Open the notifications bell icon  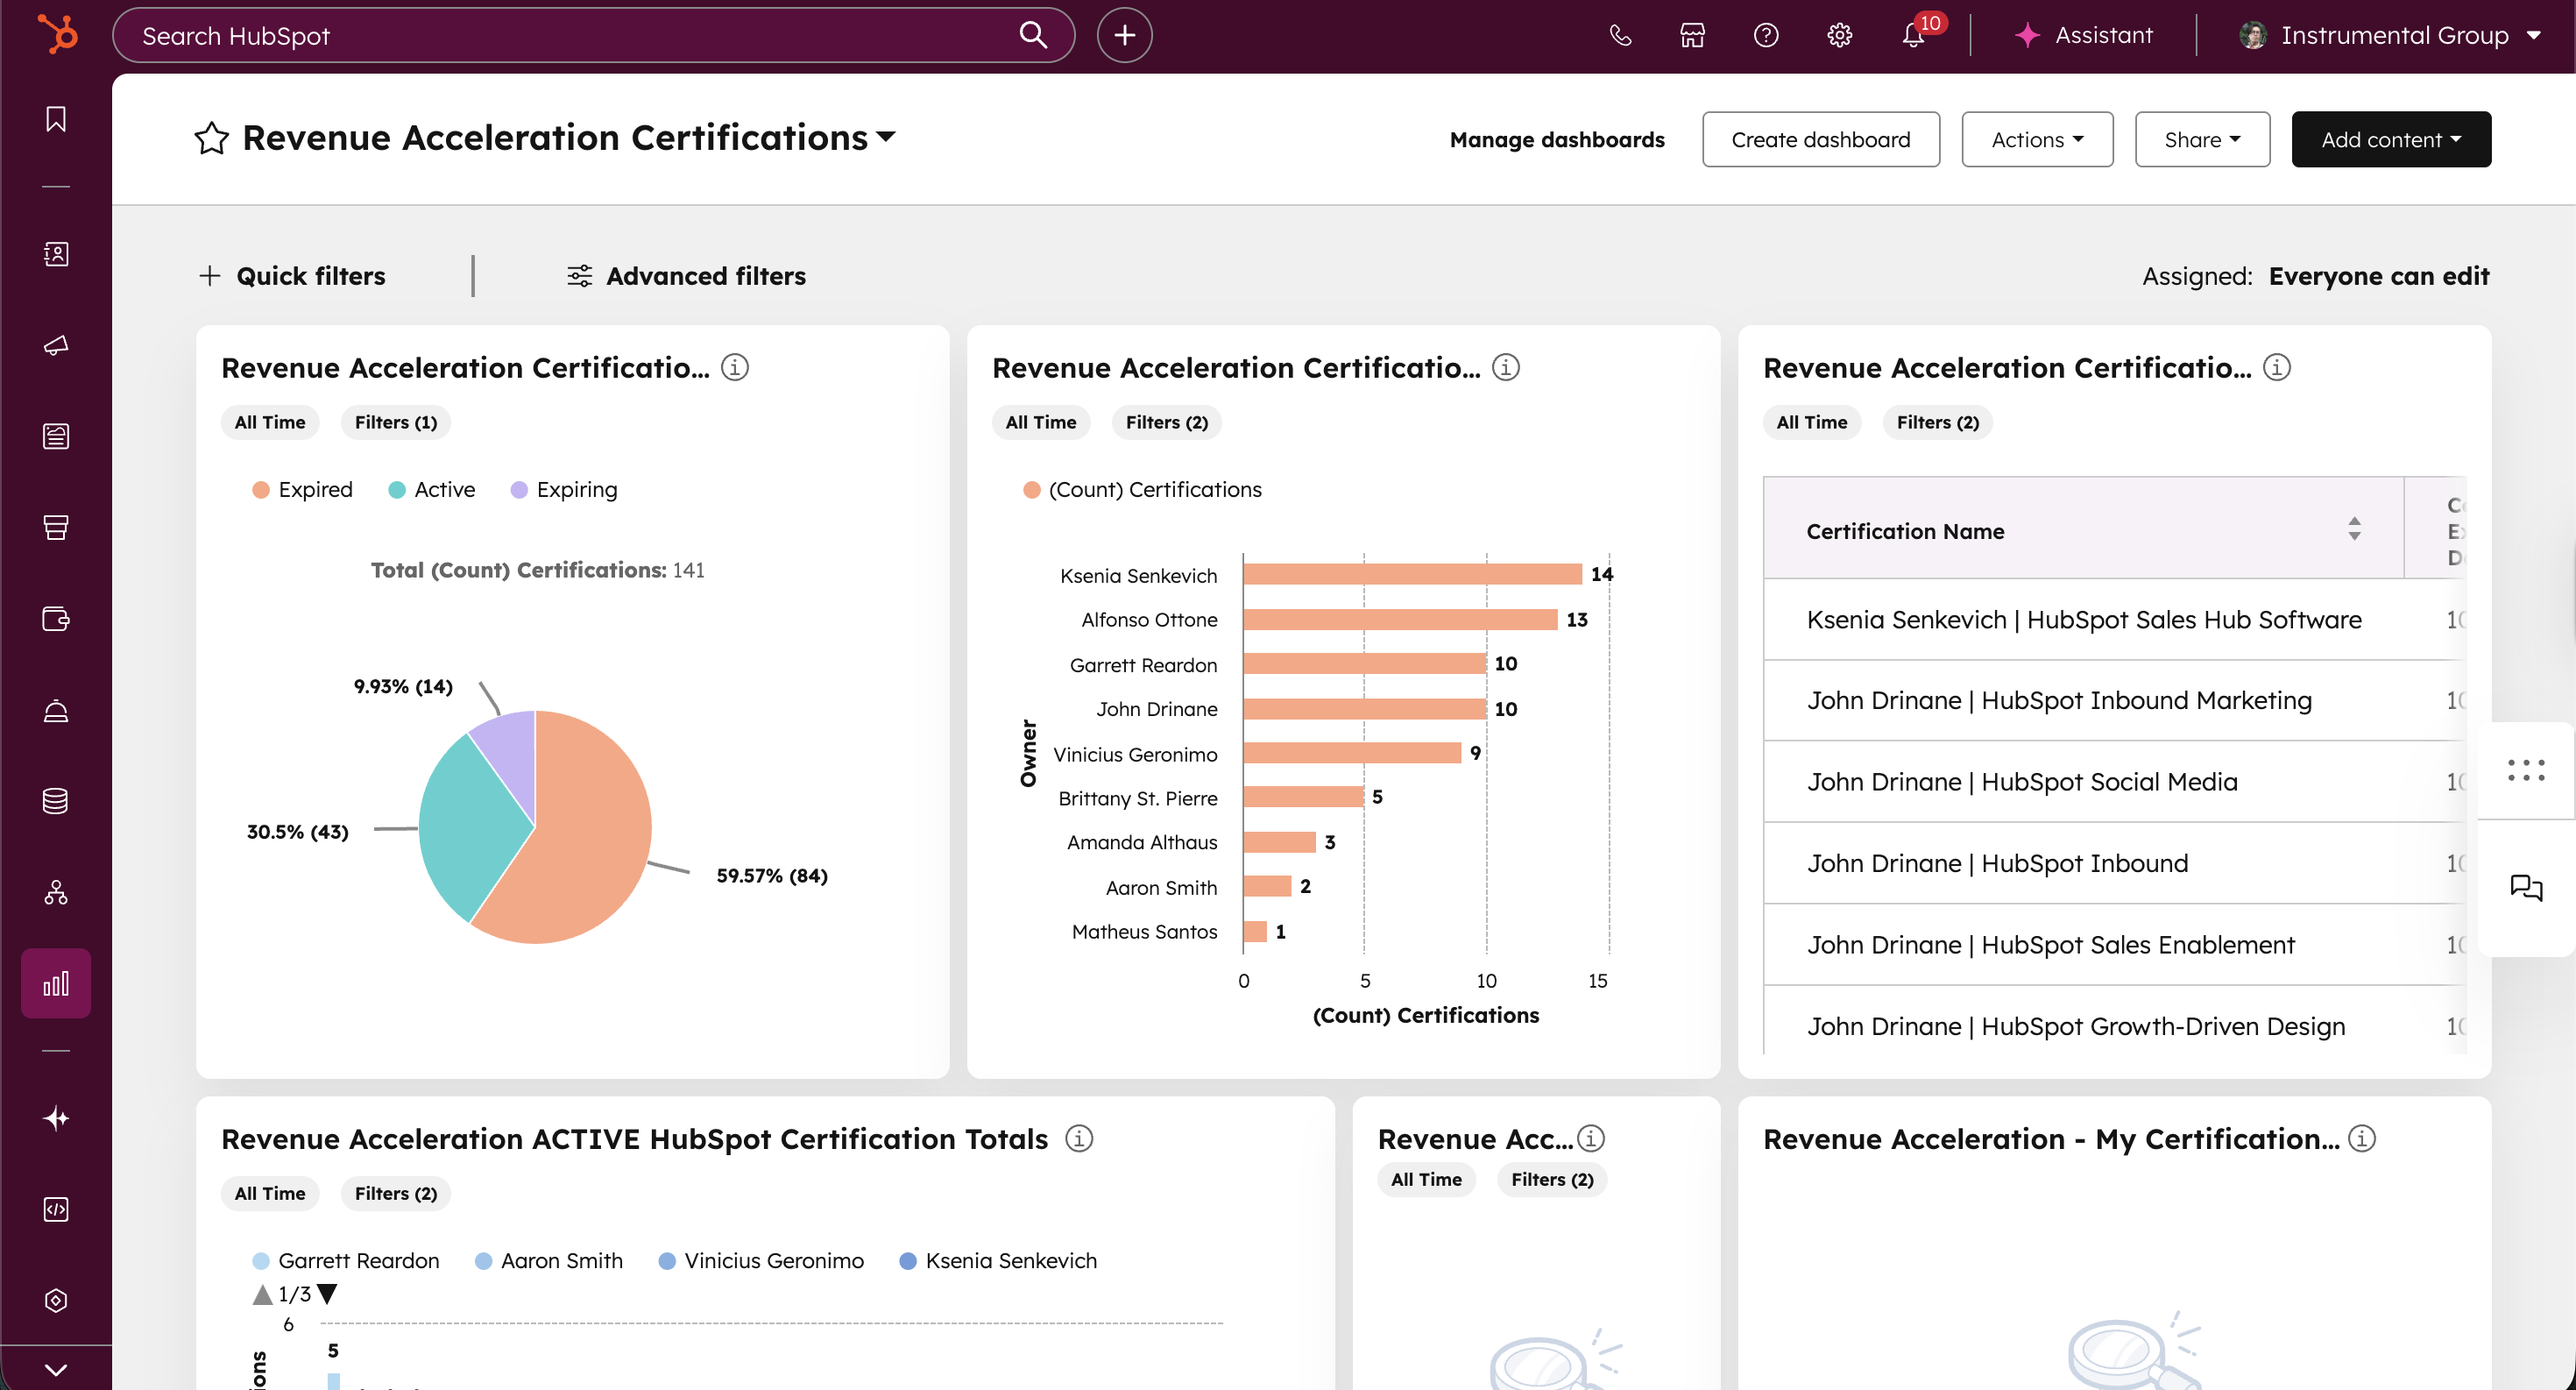1912,36
